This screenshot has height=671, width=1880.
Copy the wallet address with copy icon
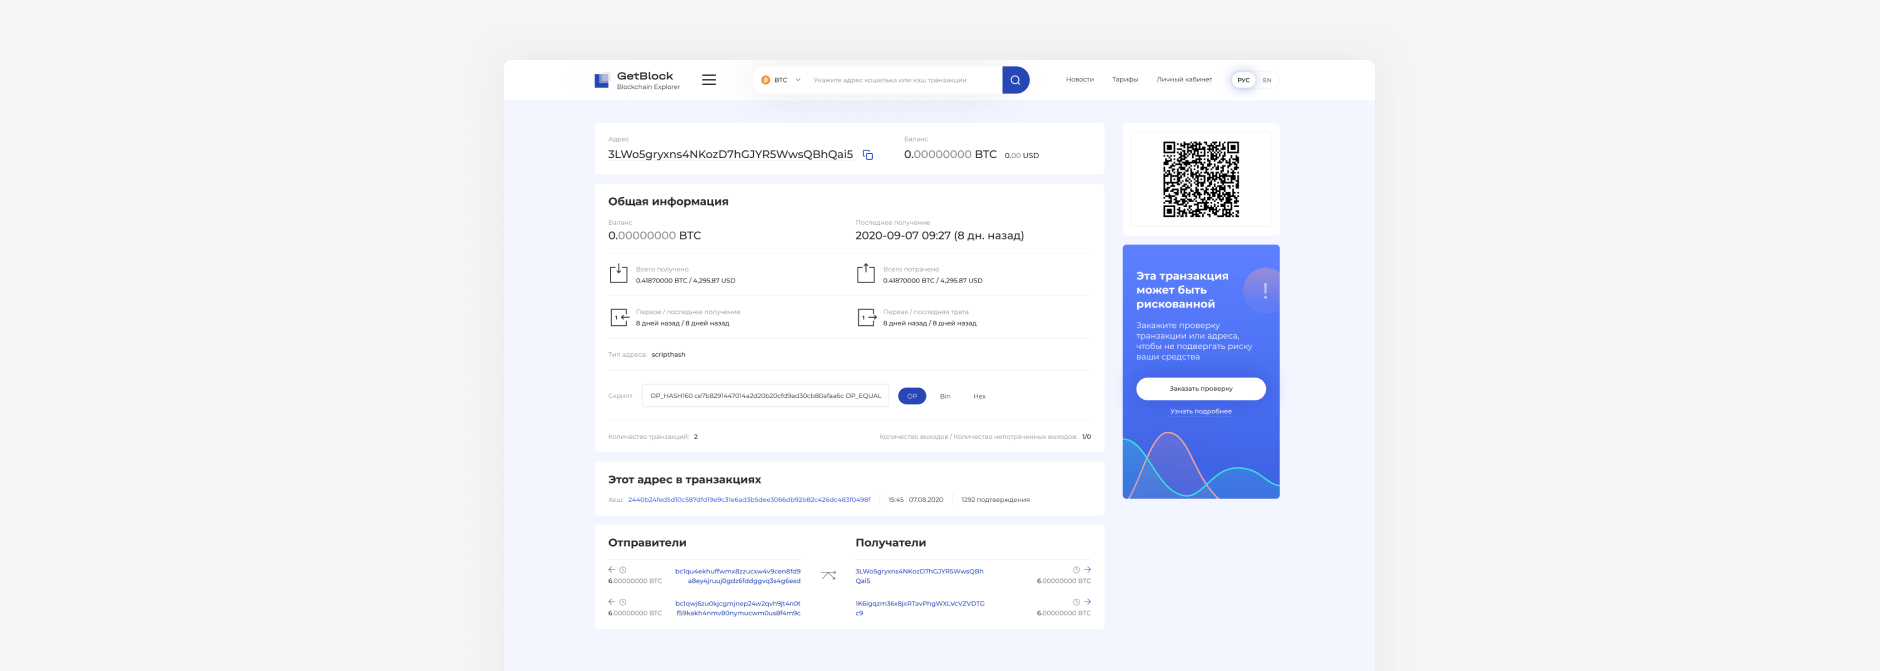tap(868, 155)
